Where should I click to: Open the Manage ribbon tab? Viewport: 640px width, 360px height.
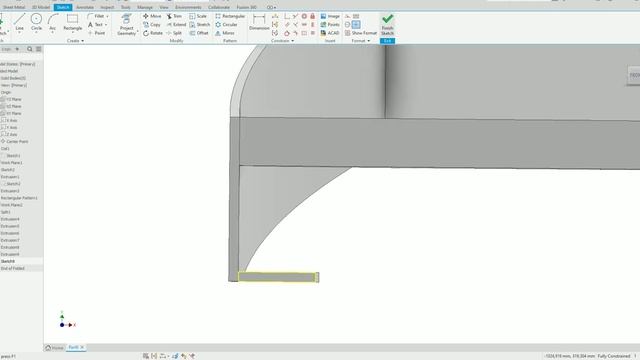[145, 7]
